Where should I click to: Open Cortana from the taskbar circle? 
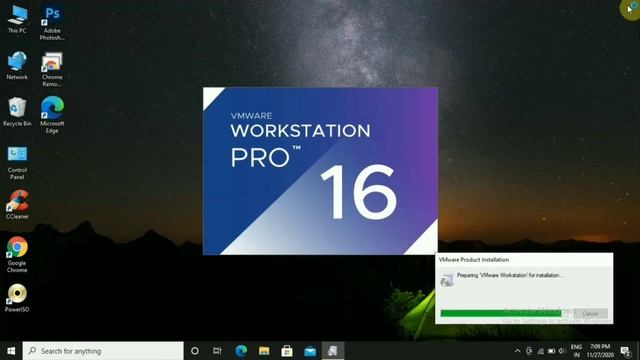click(195, 351)
